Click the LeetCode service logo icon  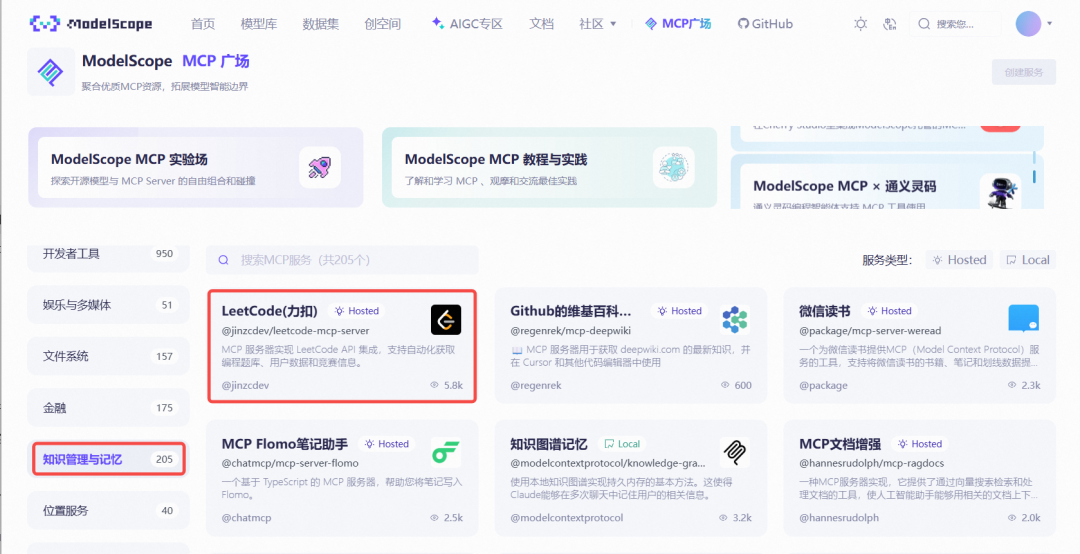(446, 320)
